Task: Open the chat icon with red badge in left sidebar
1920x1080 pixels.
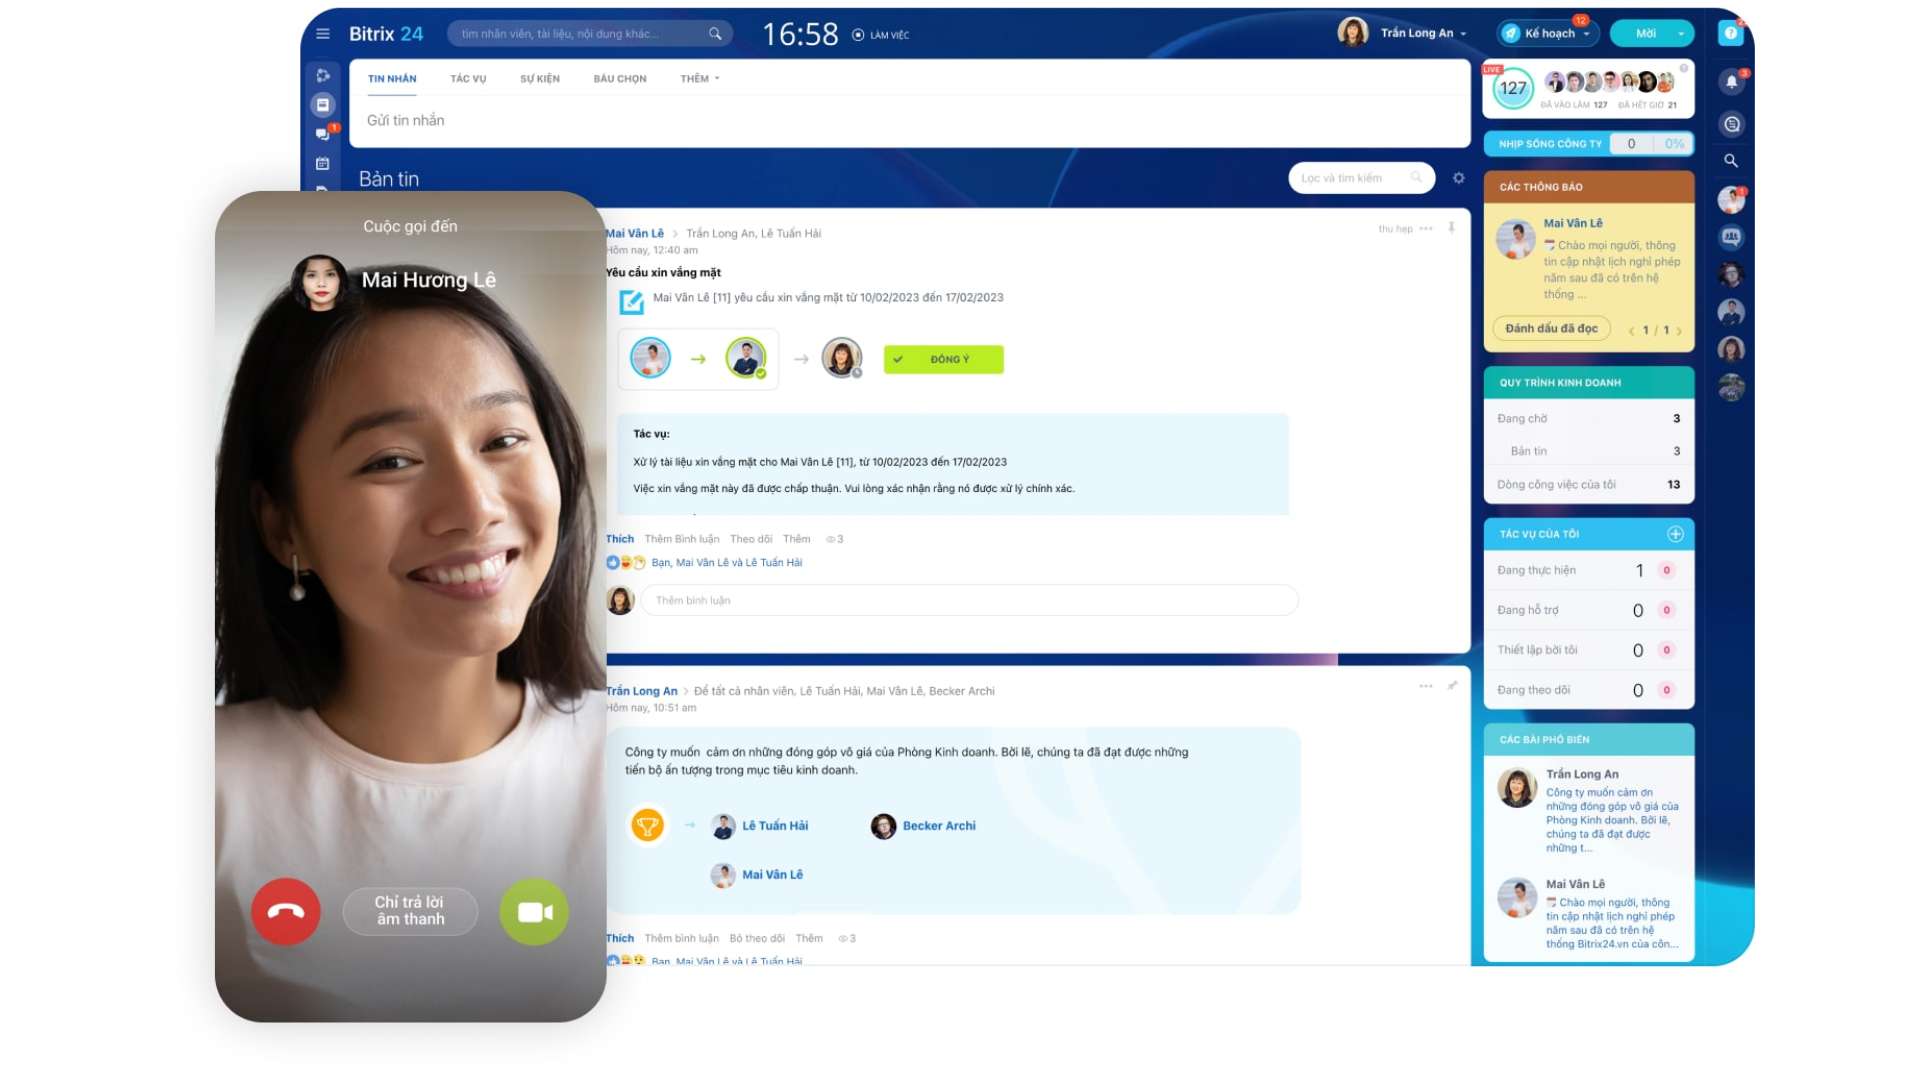Action: click(323, 133)
